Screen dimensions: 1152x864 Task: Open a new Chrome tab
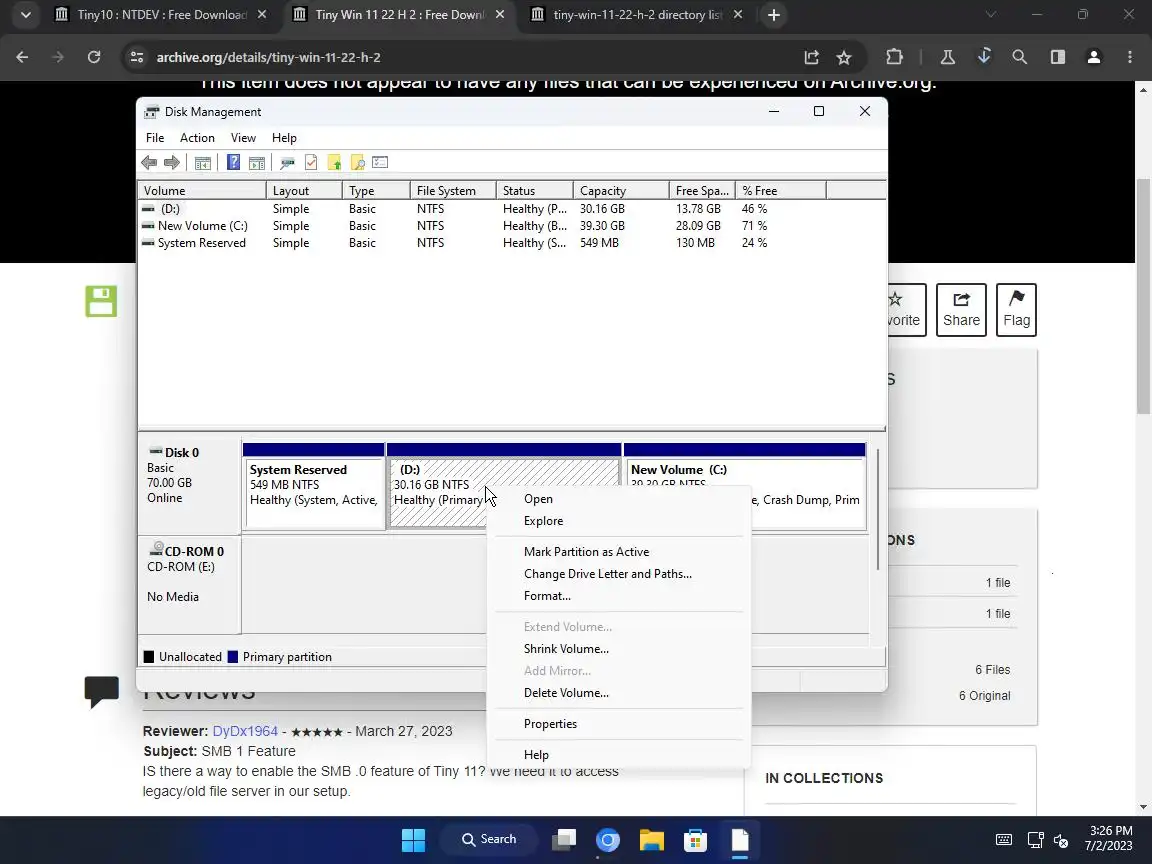774,15
